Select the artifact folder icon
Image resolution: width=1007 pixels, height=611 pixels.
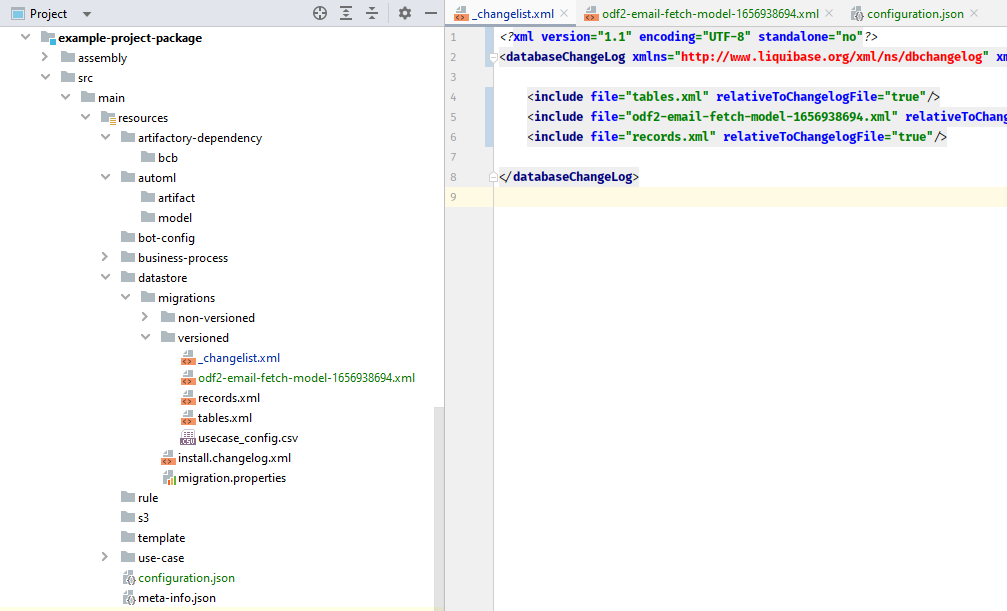(148, 197)
